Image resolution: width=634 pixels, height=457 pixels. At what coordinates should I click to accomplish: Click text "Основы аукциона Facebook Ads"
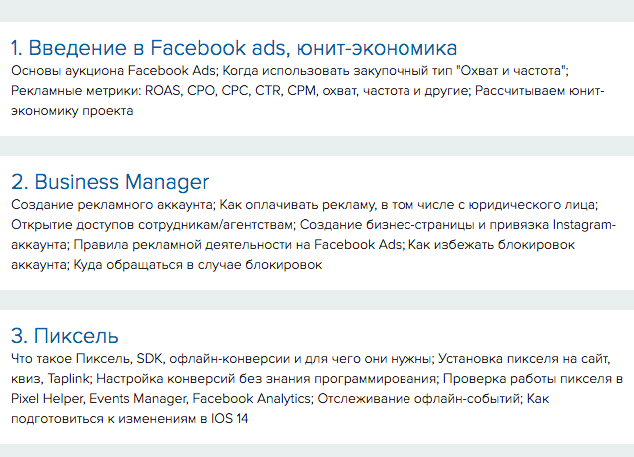113,71
